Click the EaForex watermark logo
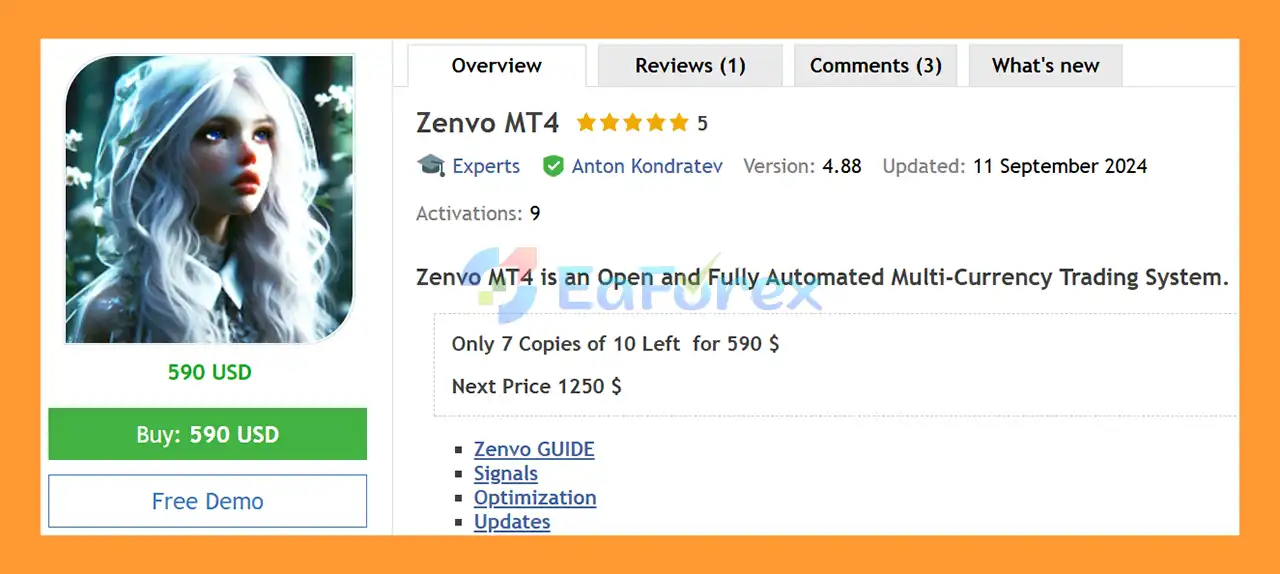Image resolution: width=1280 pixels, height=574 pixels. (640, 283)
